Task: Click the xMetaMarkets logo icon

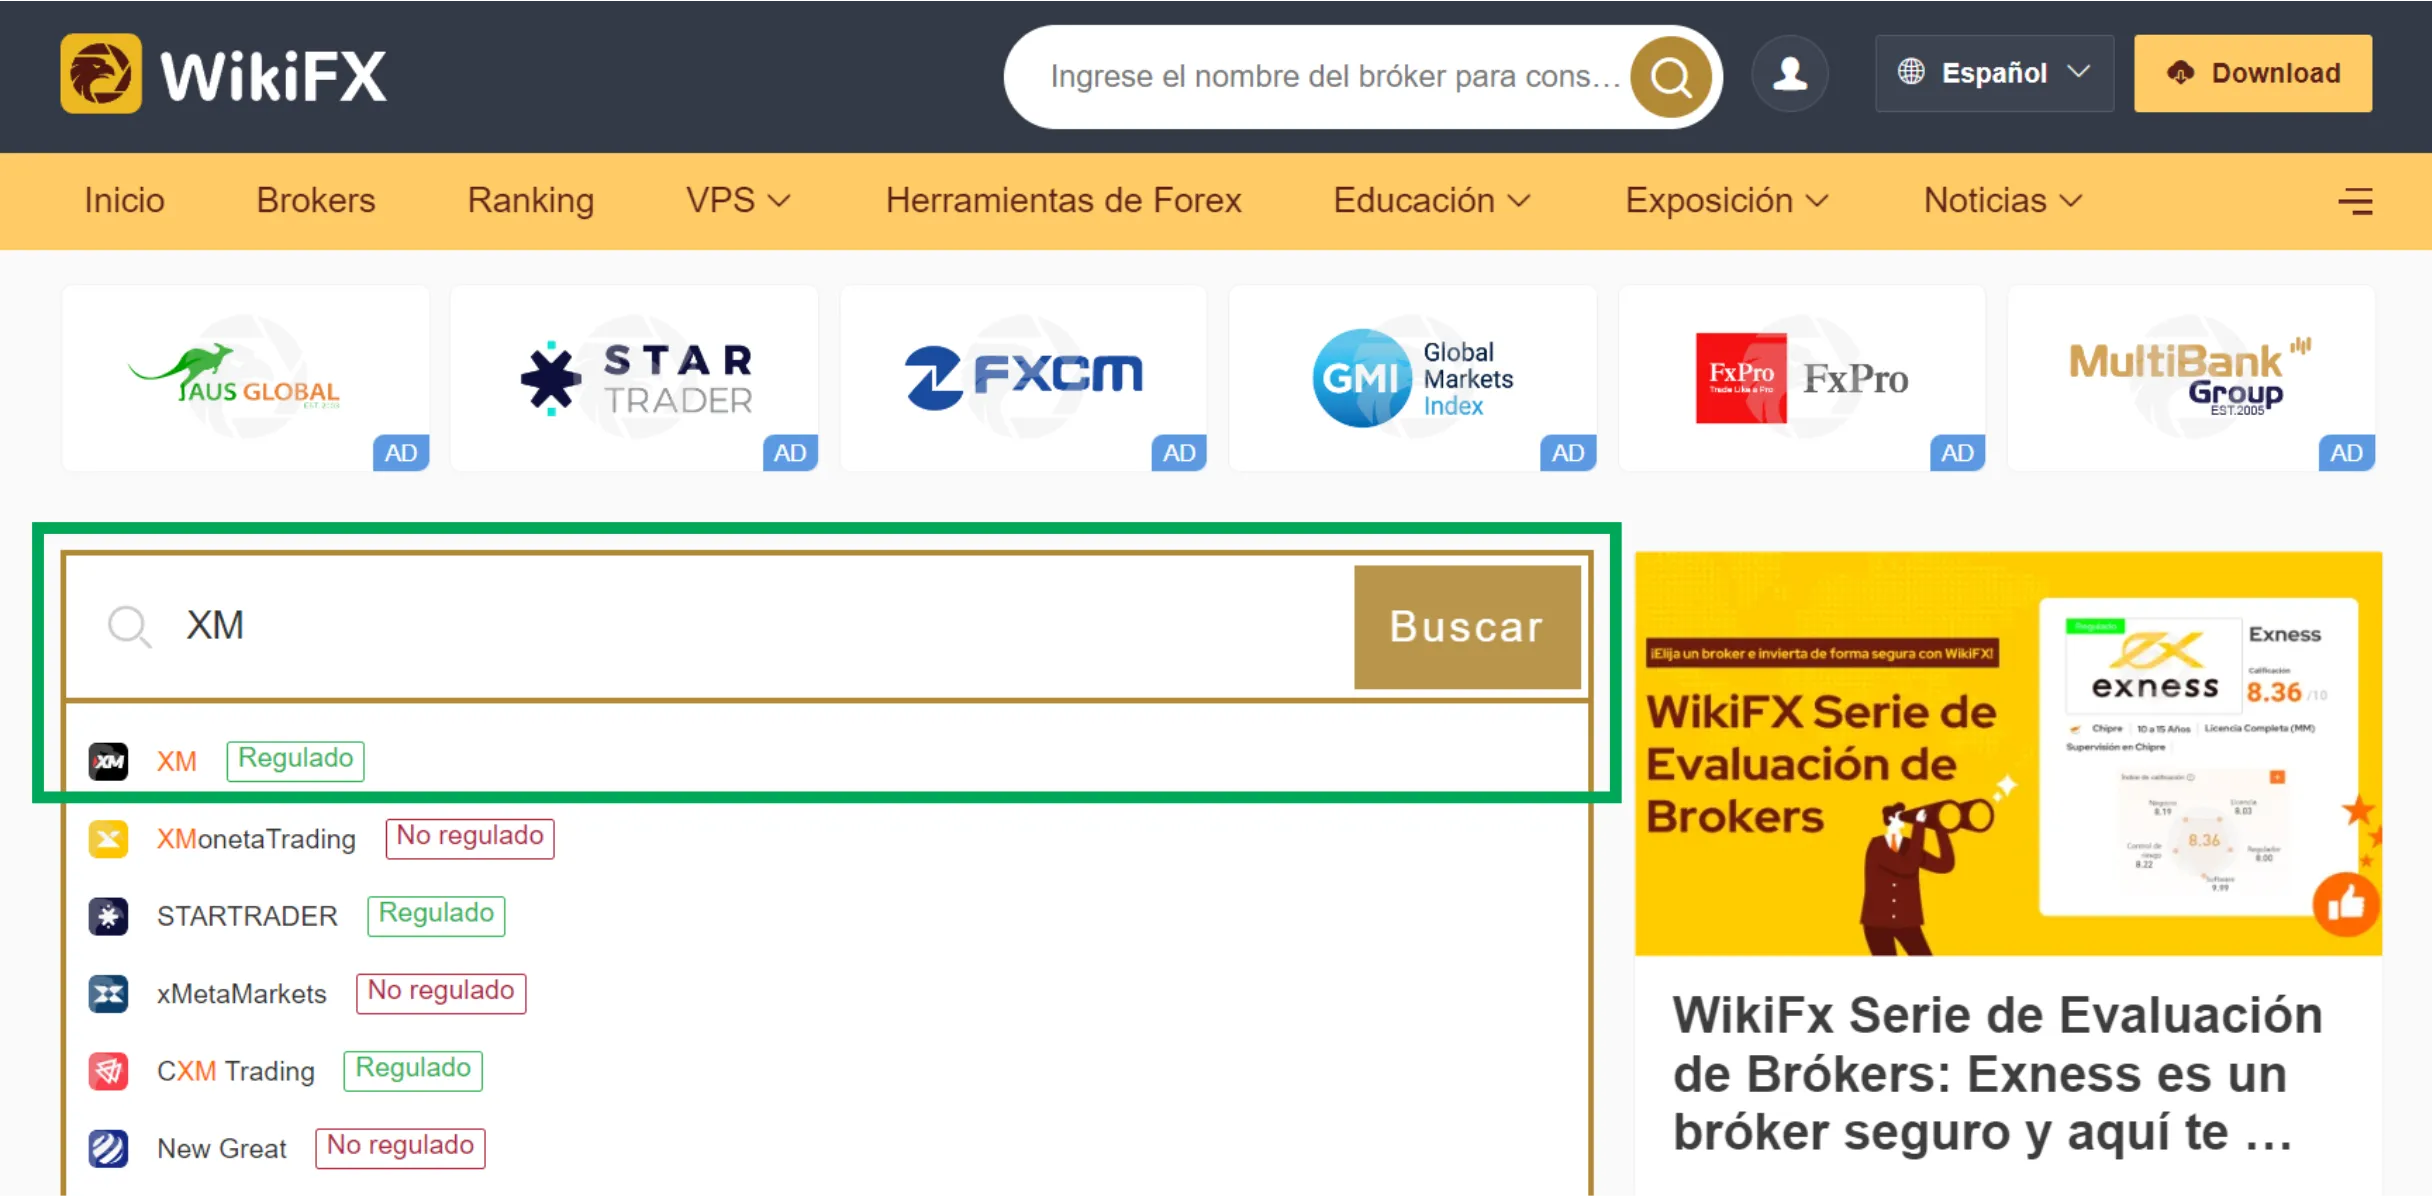Action: pos(108,994)
